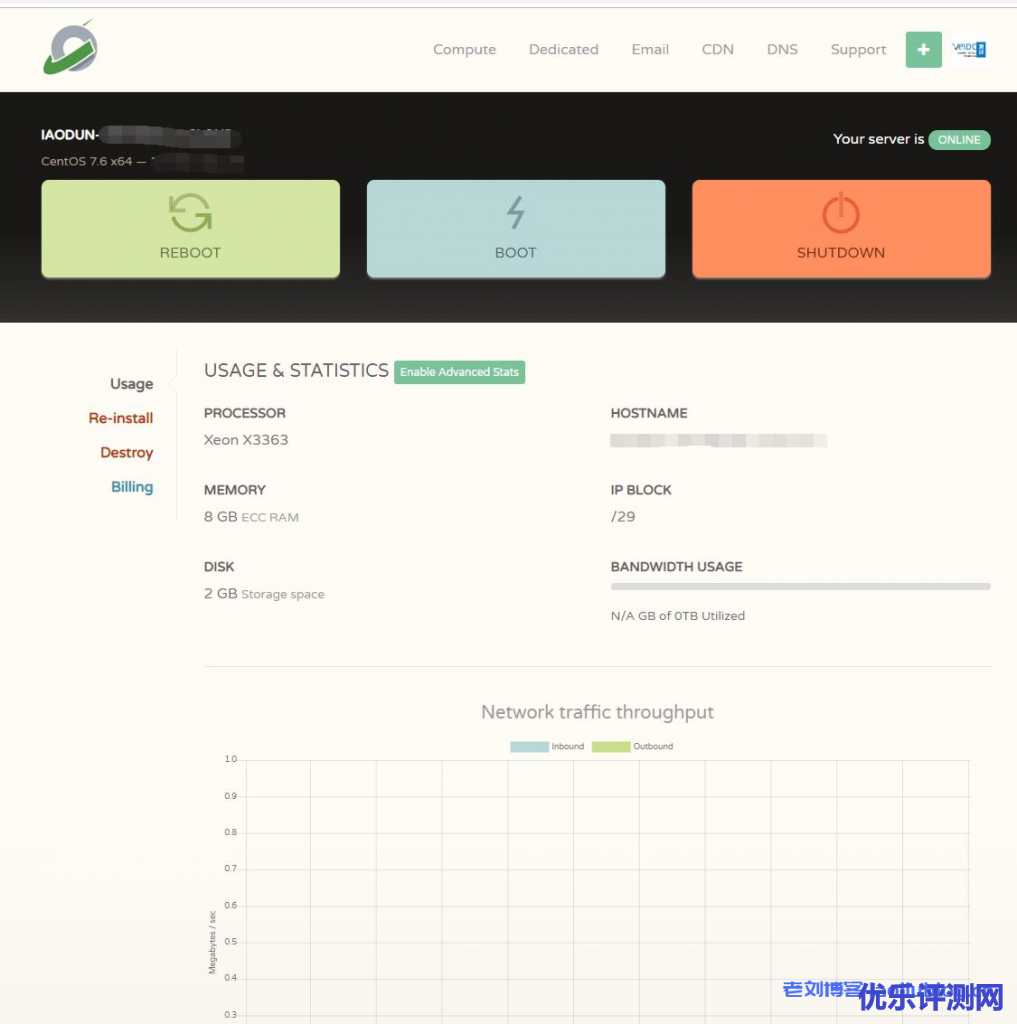1017x1024 pixels.
Task: Open the Email nav item
Action: 650,49
